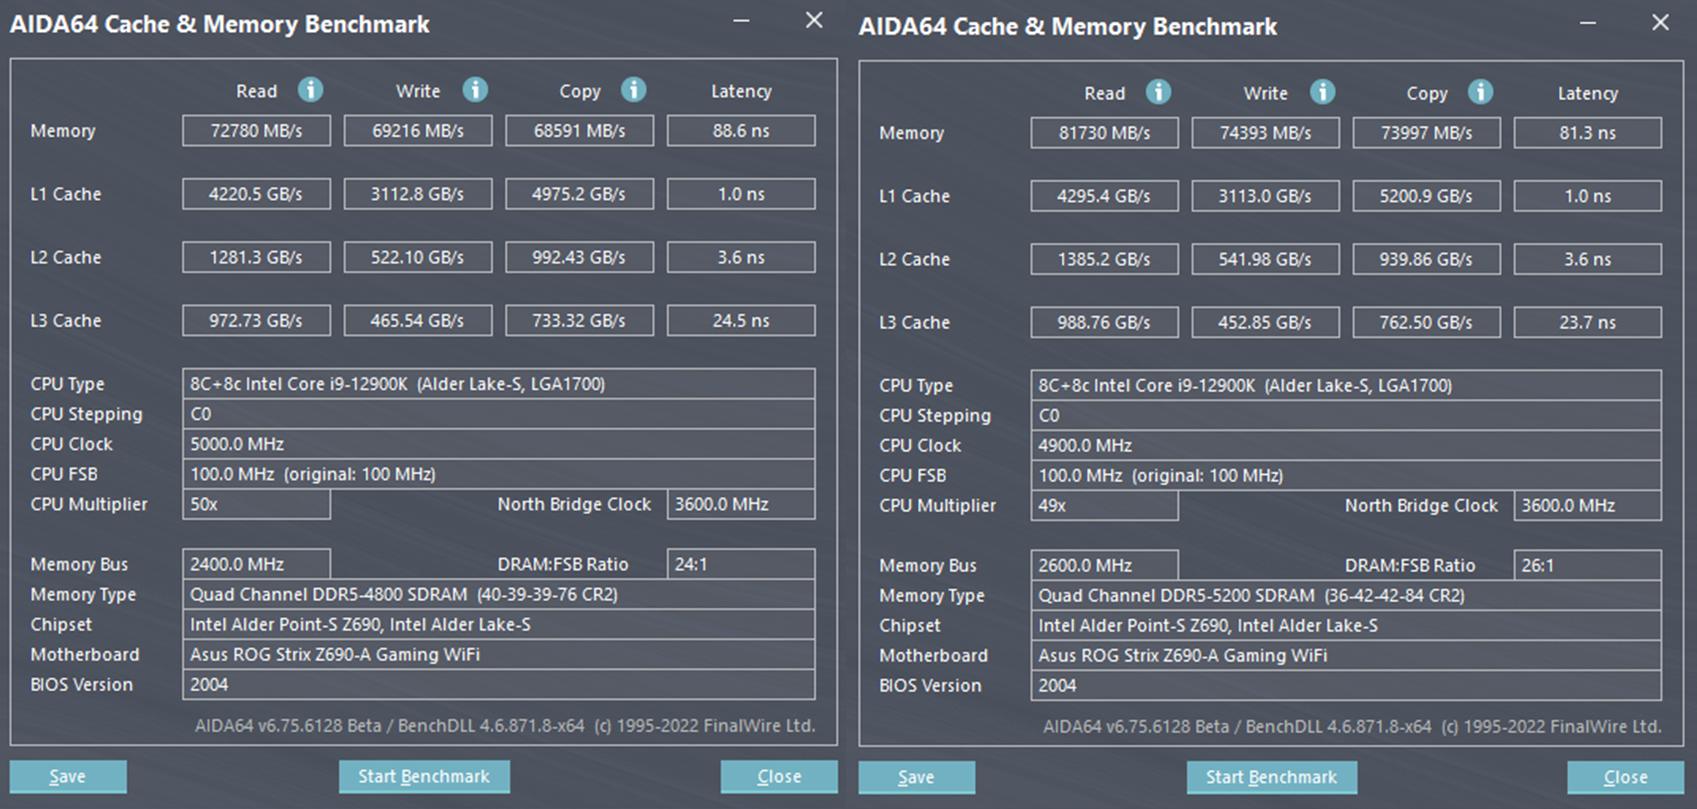Screen dimensions: 1697x809
Task: Click the Write info icon in right window
Action: coord(1322,92)
